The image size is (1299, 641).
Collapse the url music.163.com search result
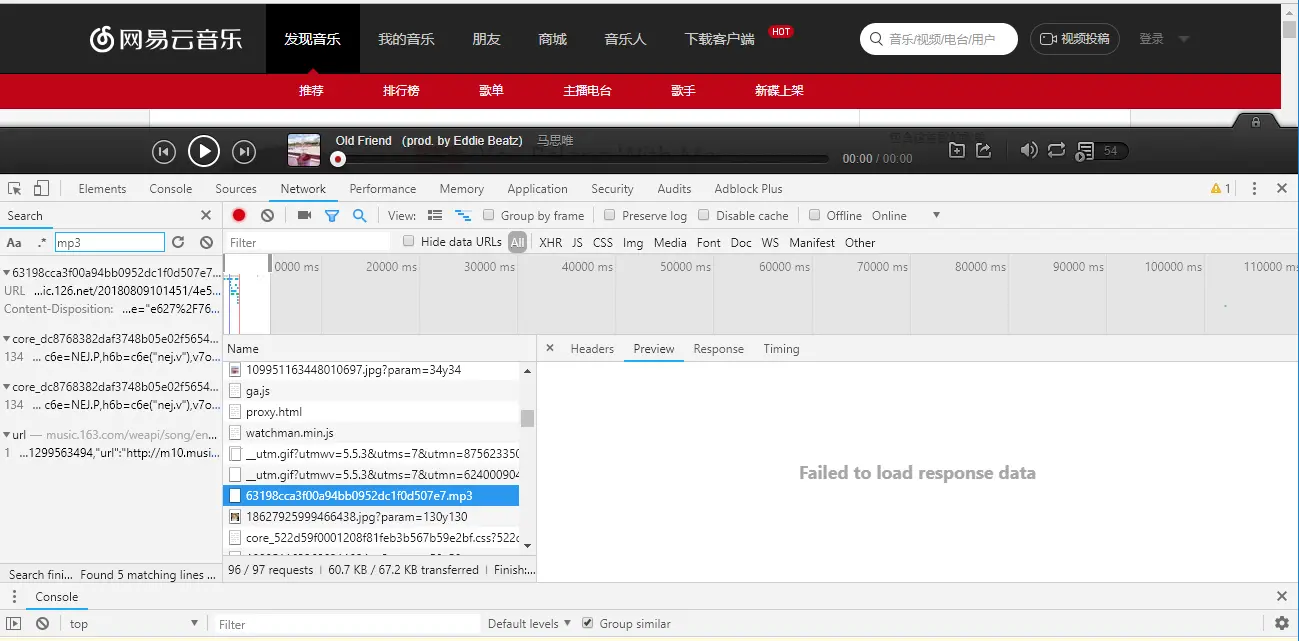tap(6, 435)
